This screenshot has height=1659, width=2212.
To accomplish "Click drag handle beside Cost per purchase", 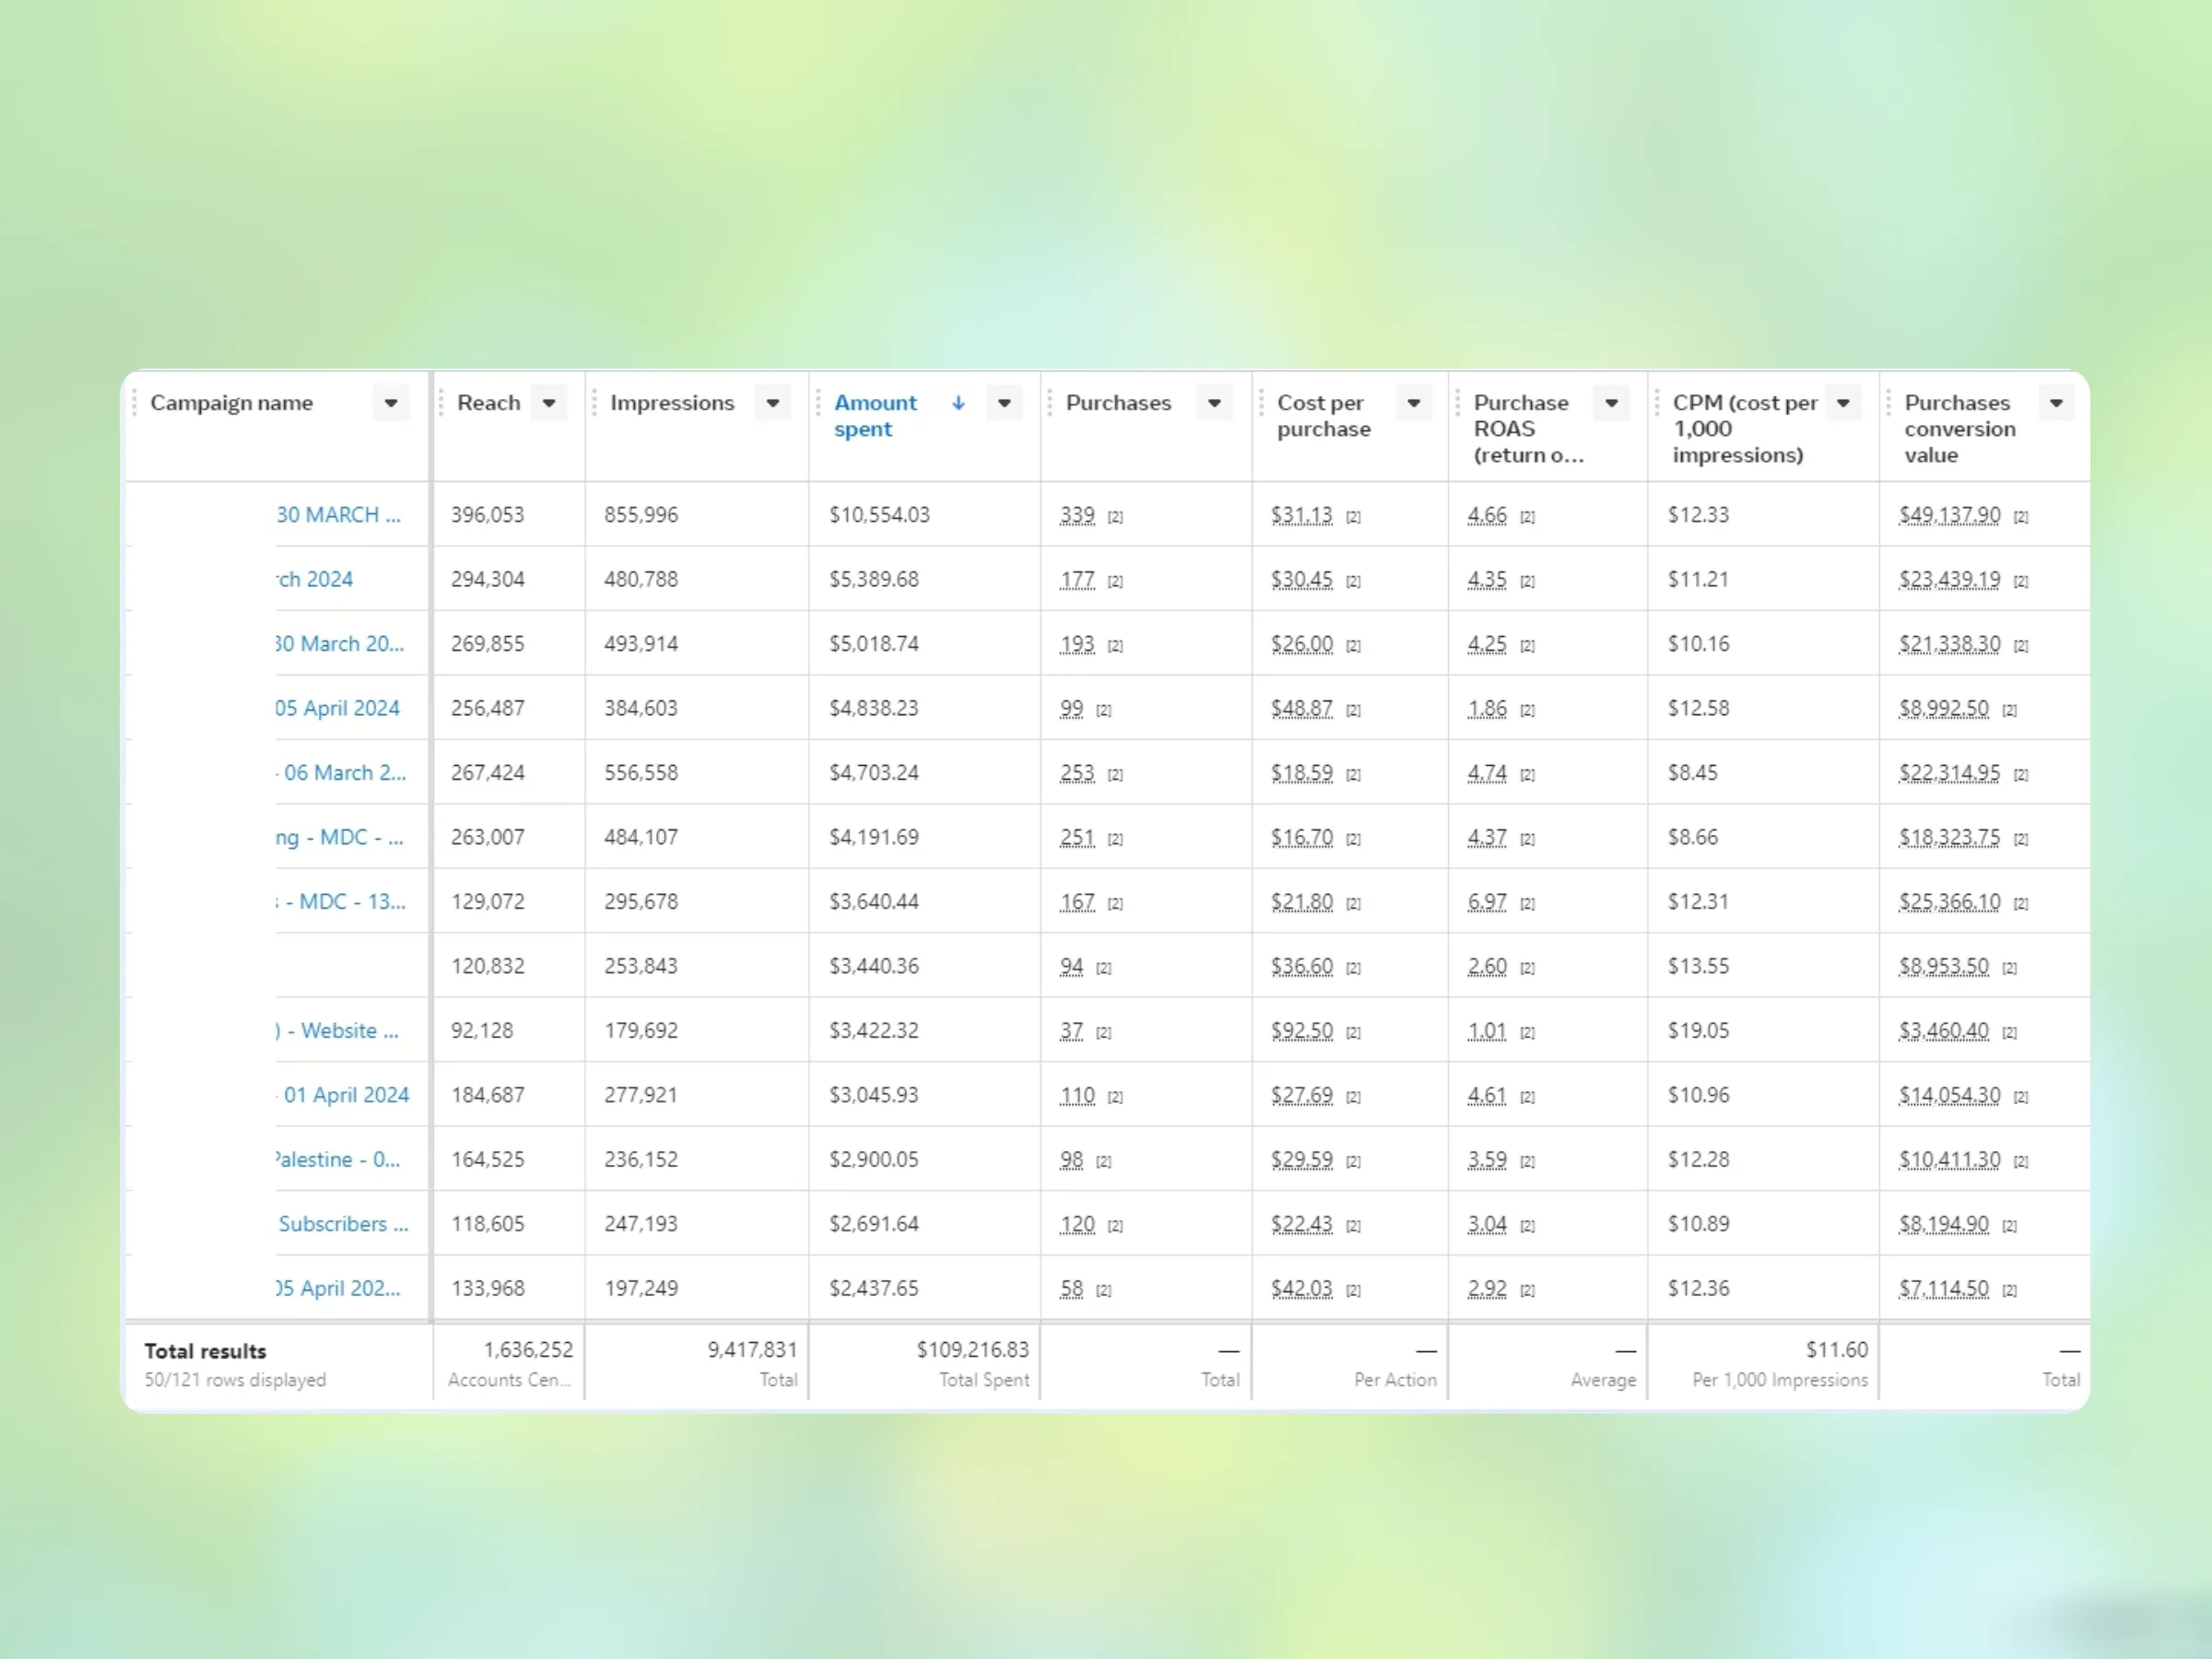I will pyautogui.click(x=1260, y=403).
